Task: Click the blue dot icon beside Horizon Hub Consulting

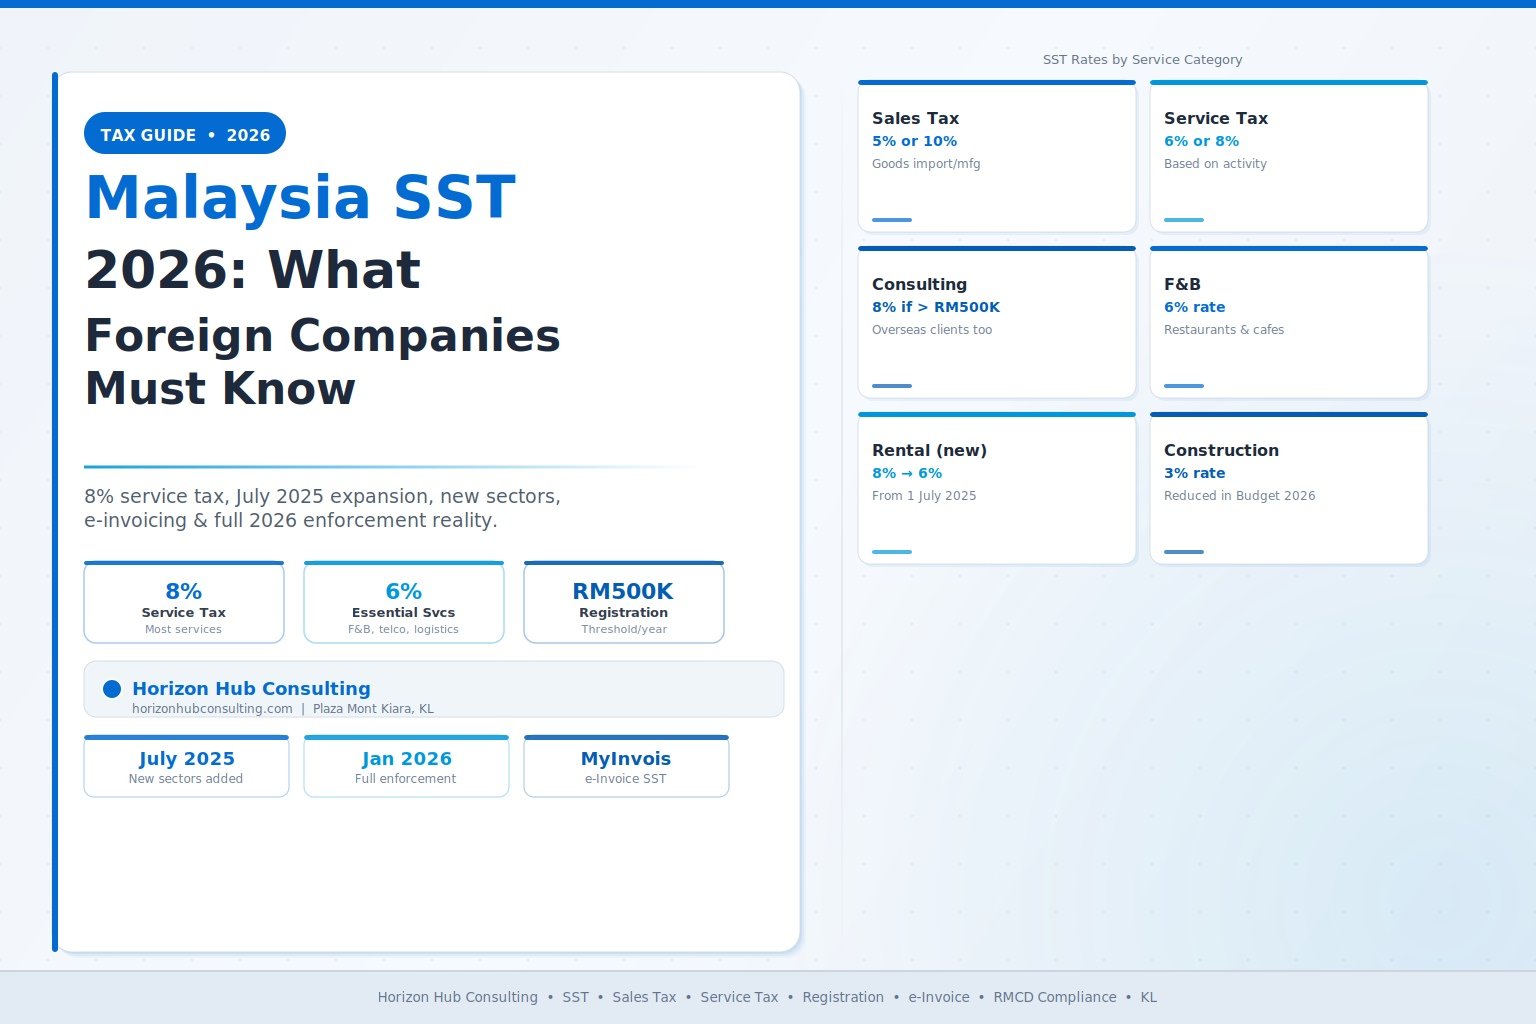Action: [x=112, y=688]
